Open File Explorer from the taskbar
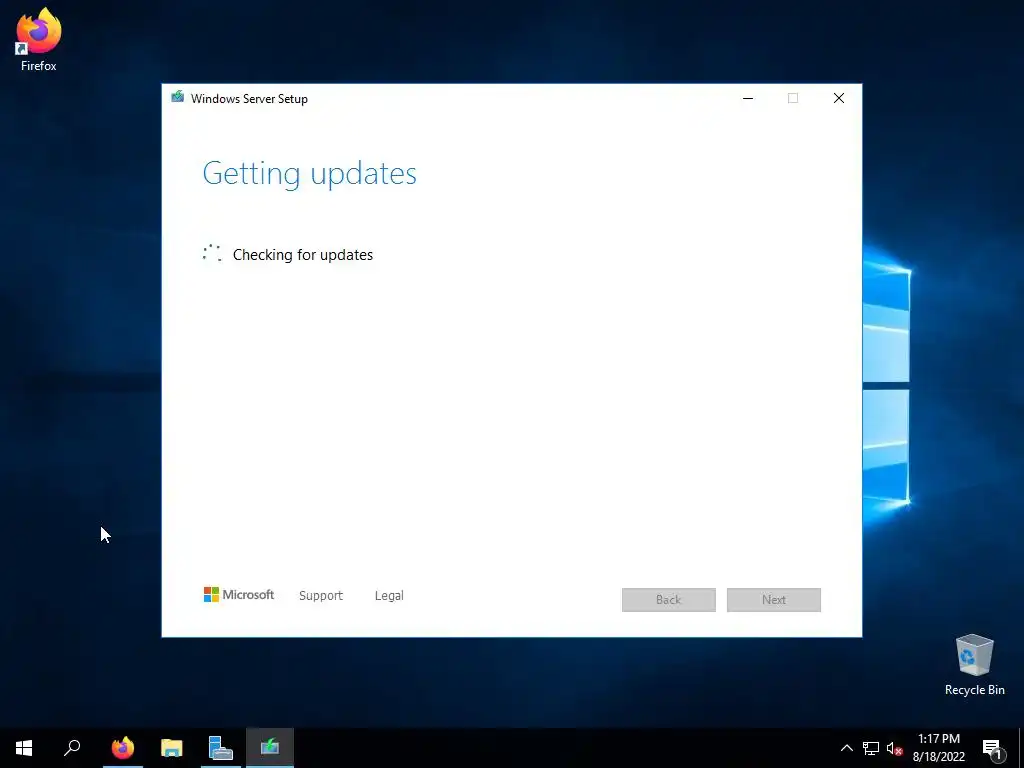 (172, 748)
